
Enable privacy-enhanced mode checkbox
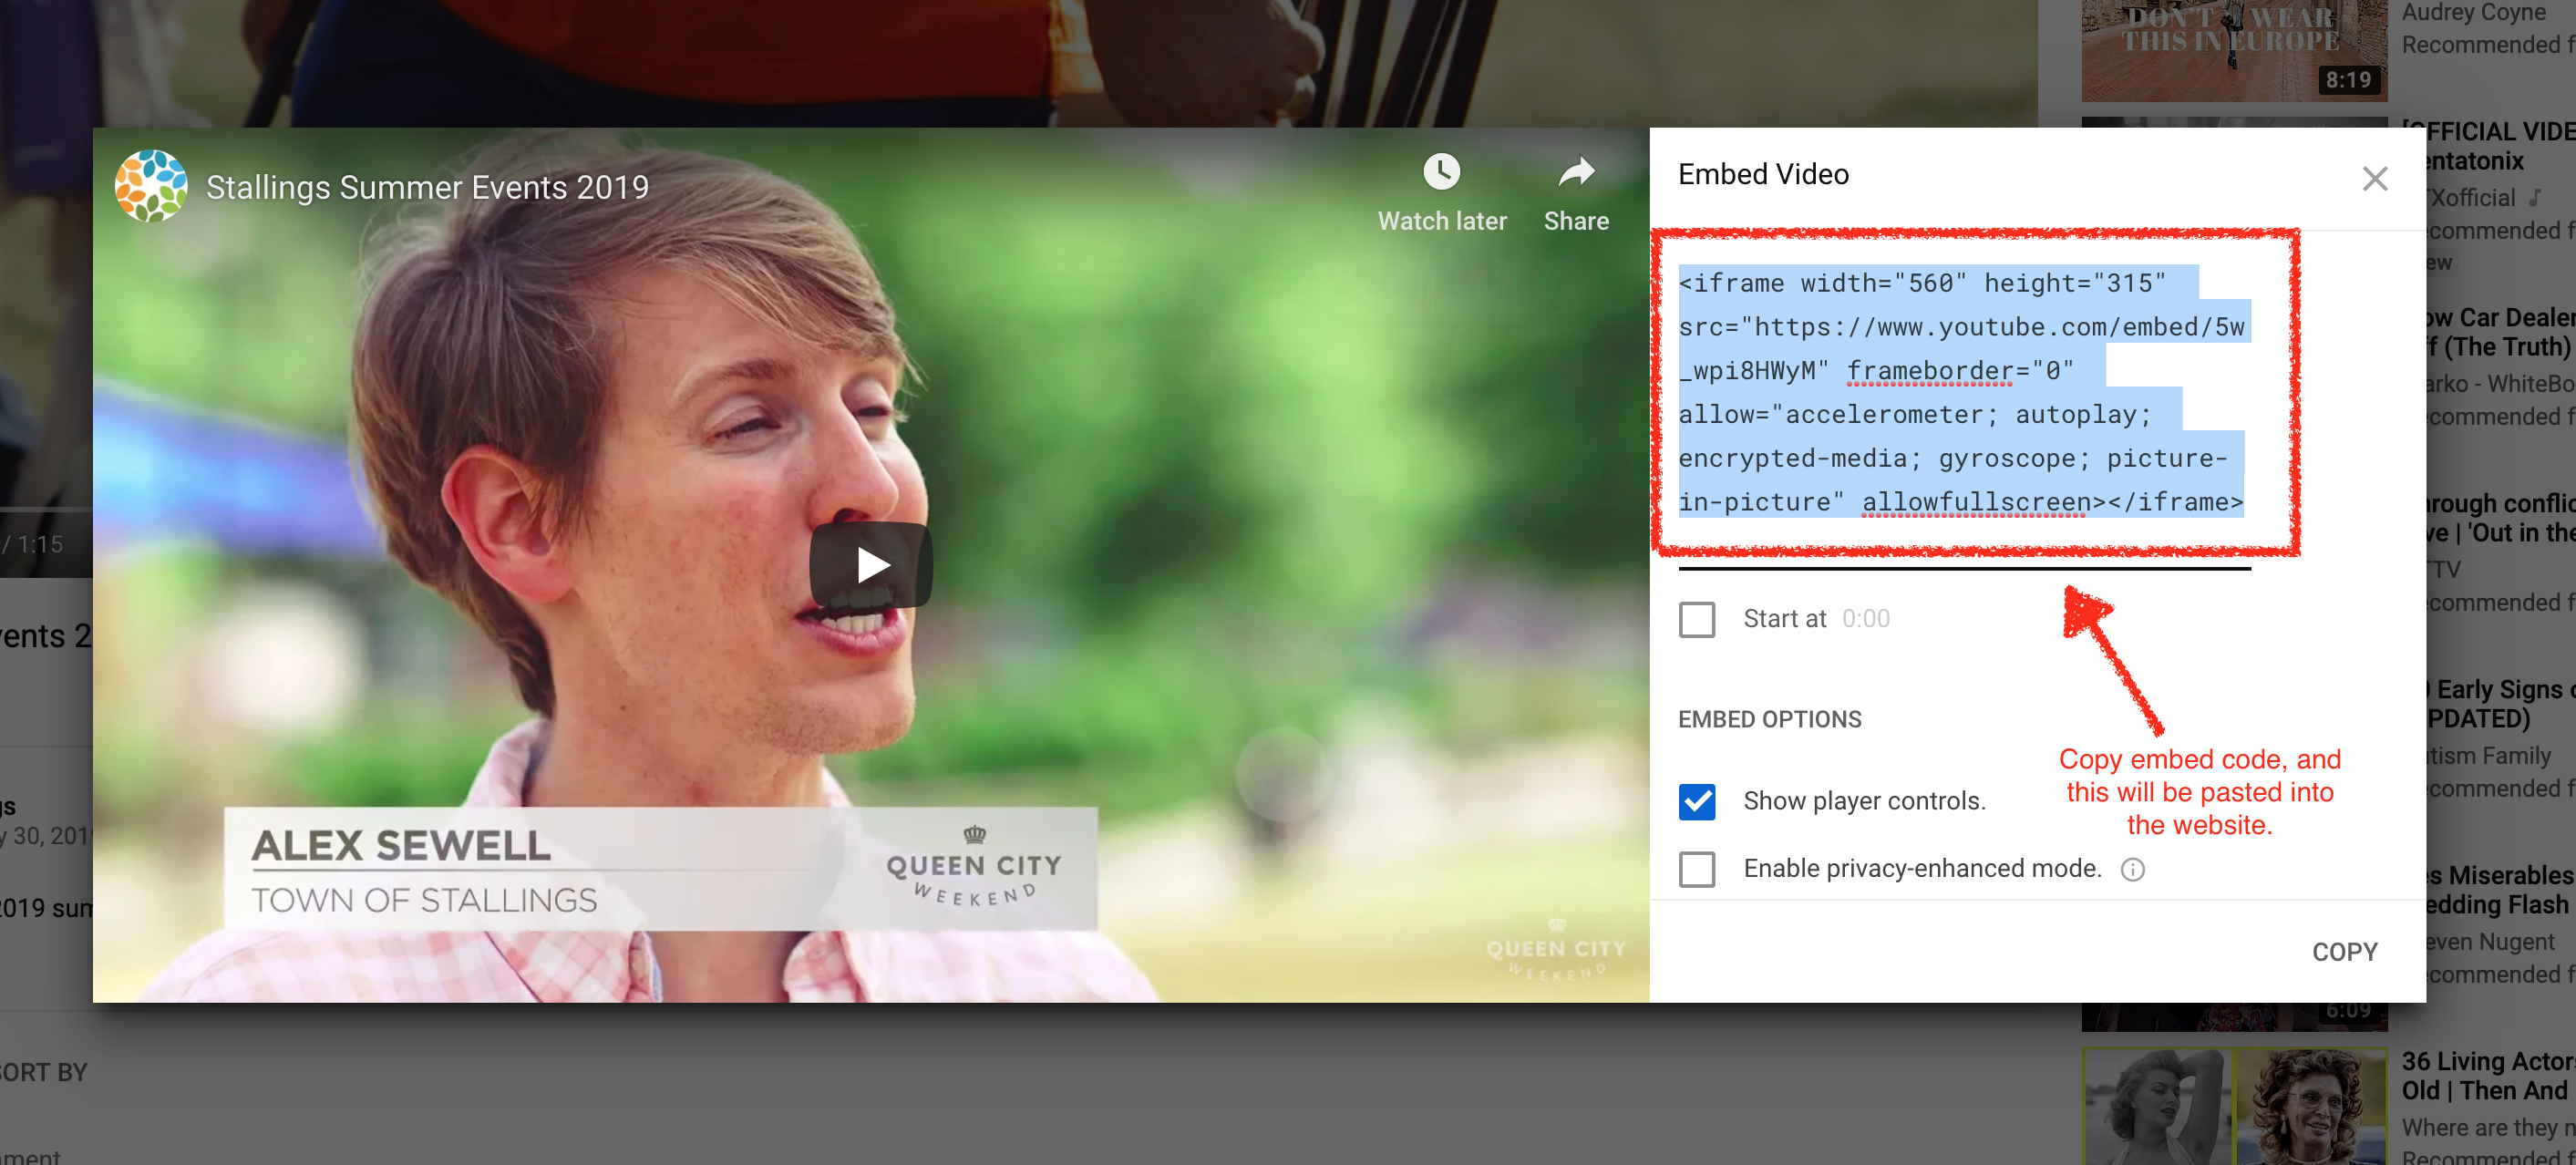coord(1696,869)
